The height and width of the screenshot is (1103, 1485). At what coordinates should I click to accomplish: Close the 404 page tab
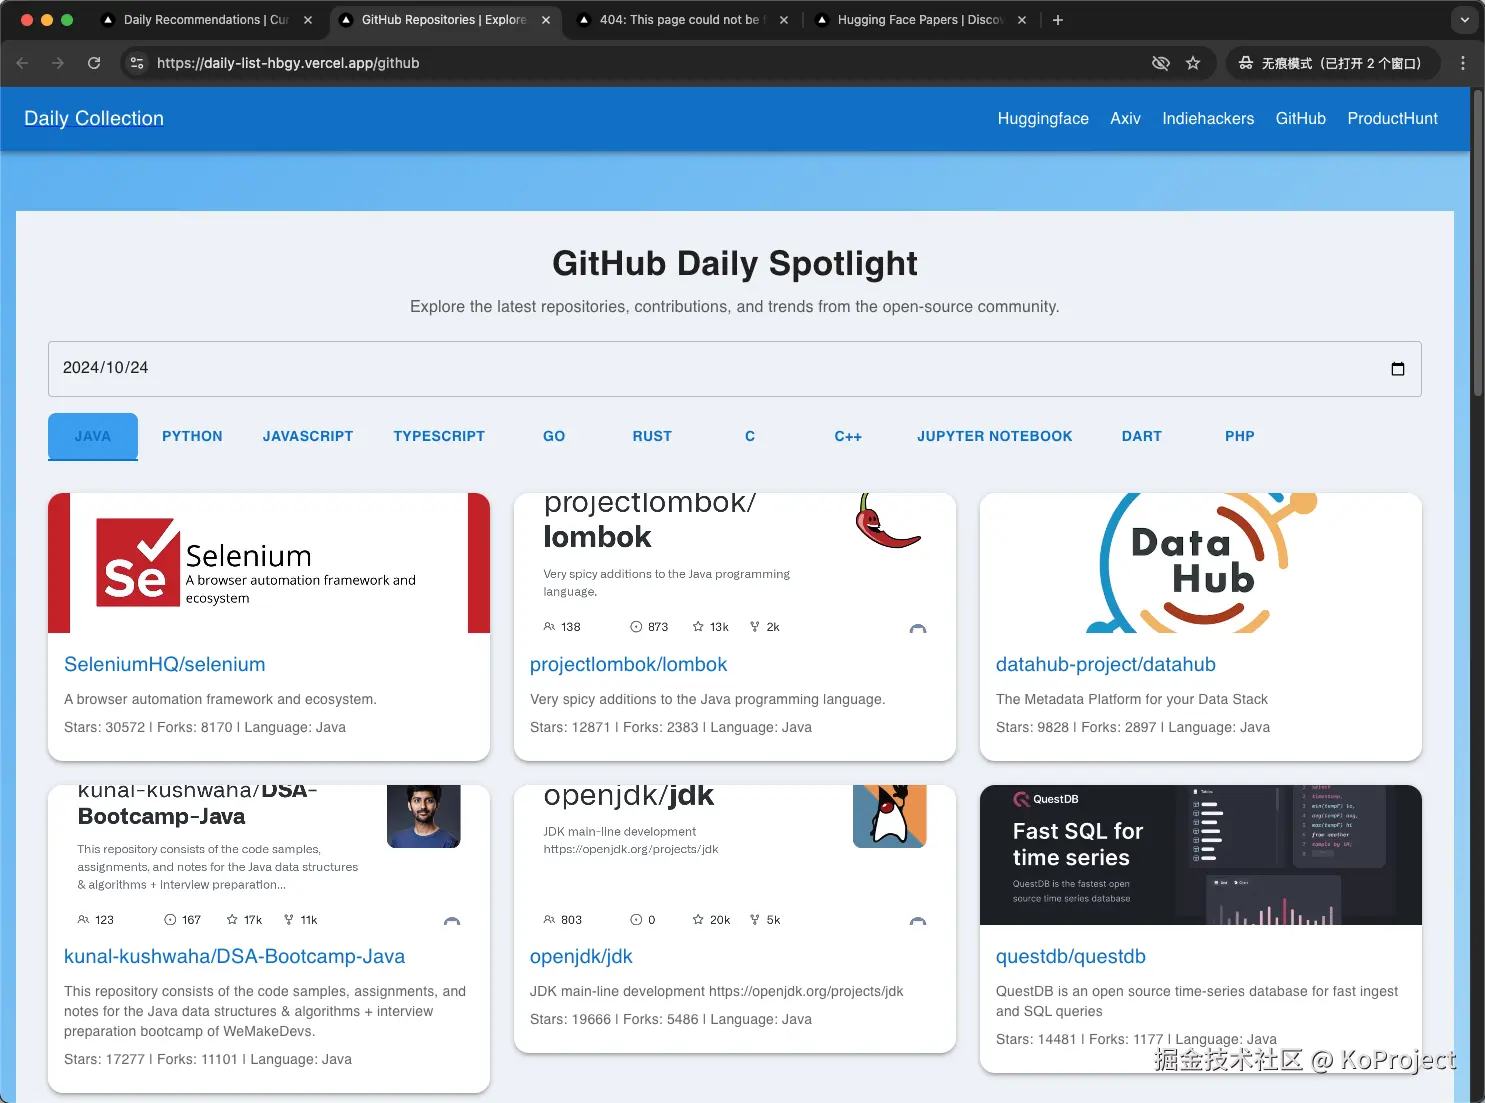(x=784, y=20)
